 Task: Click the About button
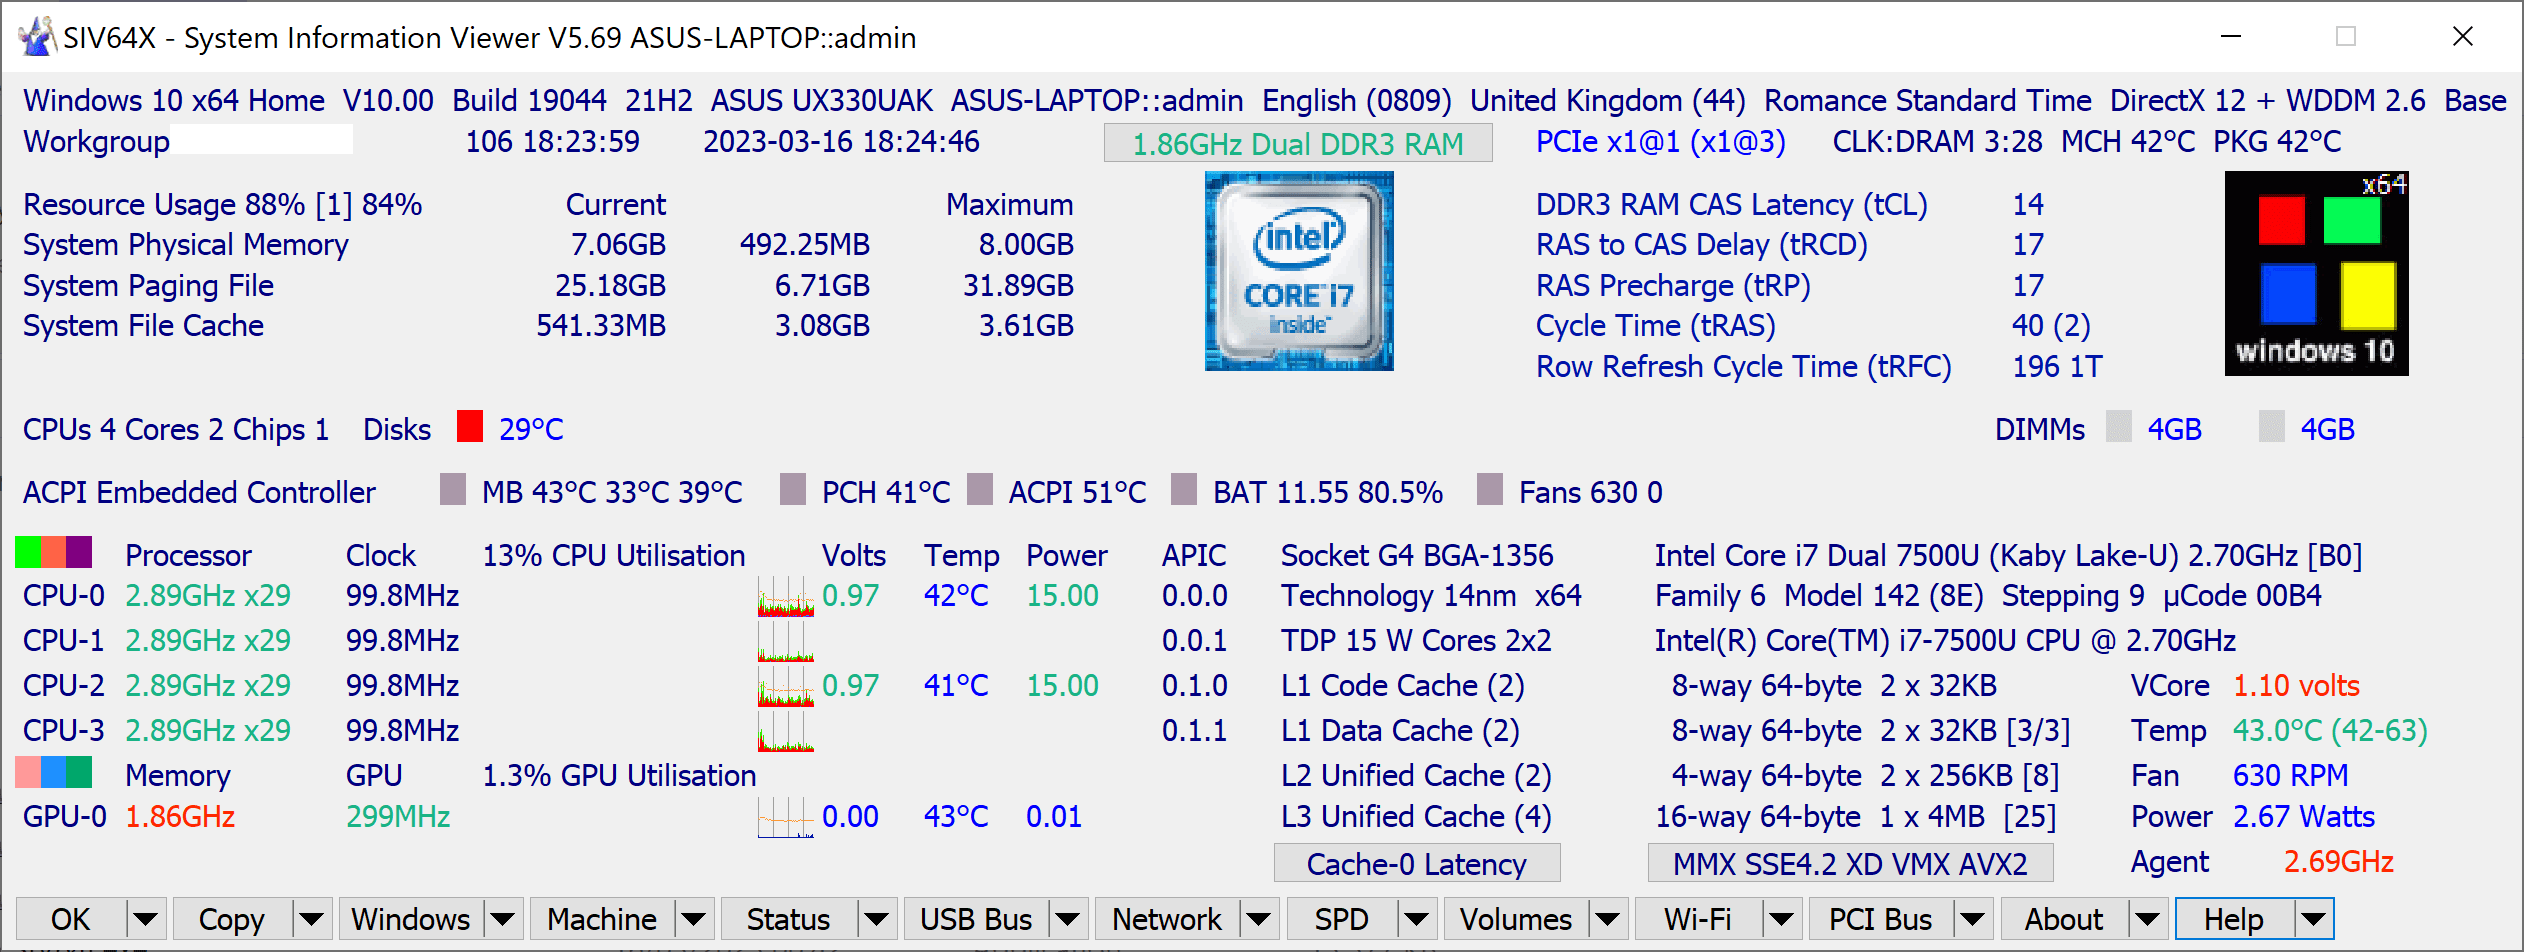click(2064, 919)
